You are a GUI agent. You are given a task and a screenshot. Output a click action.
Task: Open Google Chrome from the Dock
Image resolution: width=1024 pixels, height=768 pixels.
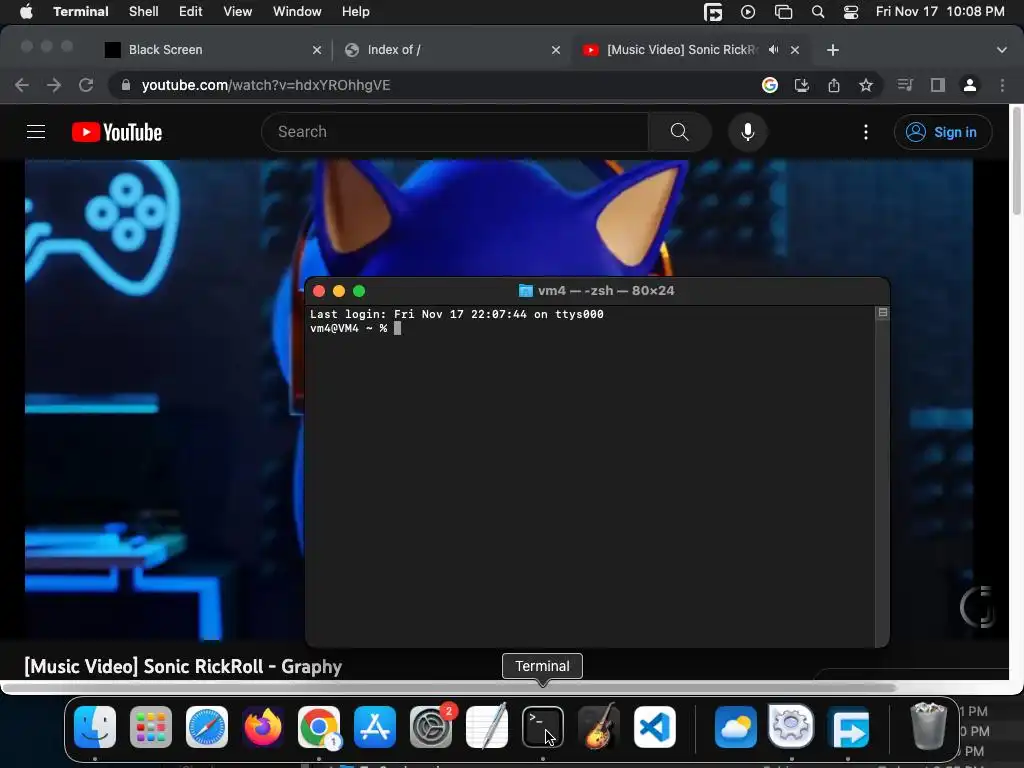[x=319, y=727]
